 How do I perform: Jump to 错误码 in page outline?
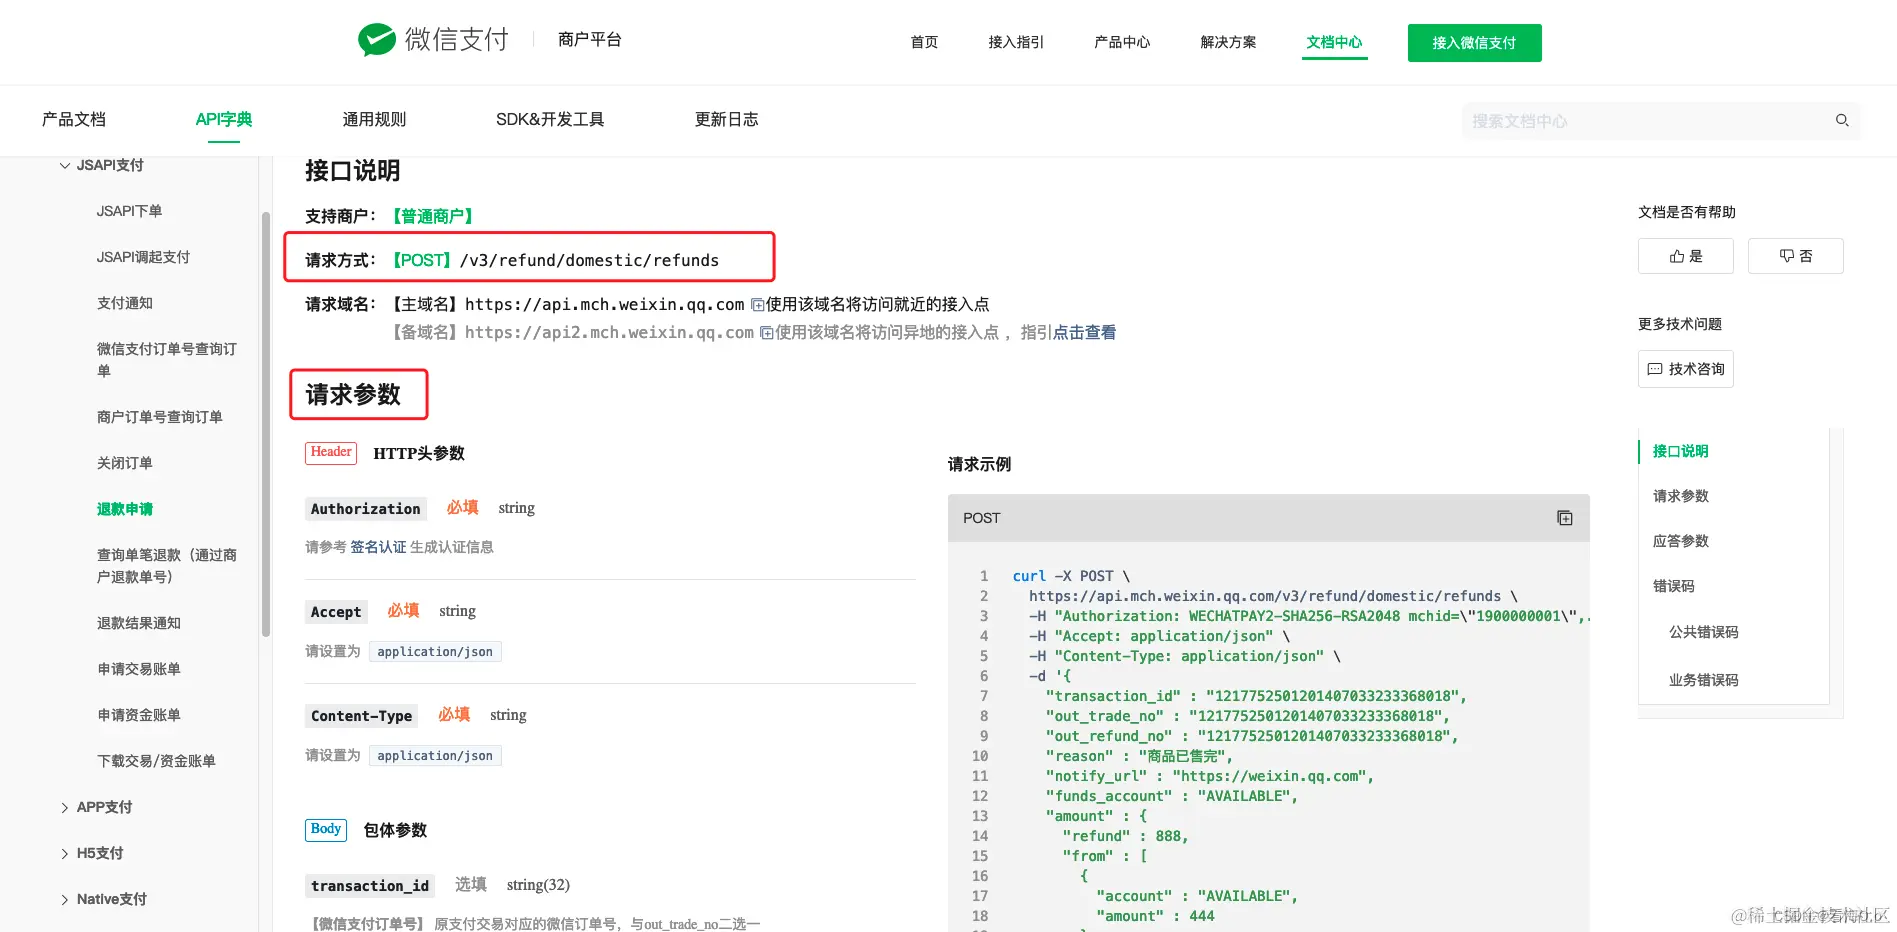tap(1673, 586)
